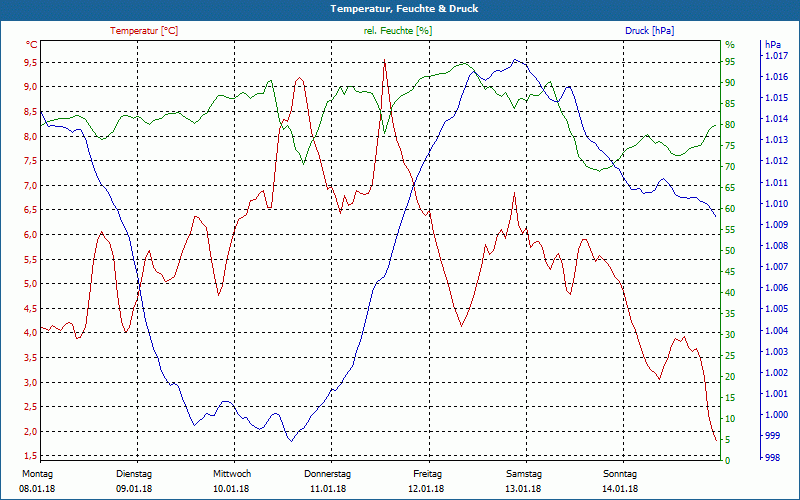Click the date '08.01.18'
This screenshot has width=800, height=500.
pyautogui.click(x=37, y=489)
